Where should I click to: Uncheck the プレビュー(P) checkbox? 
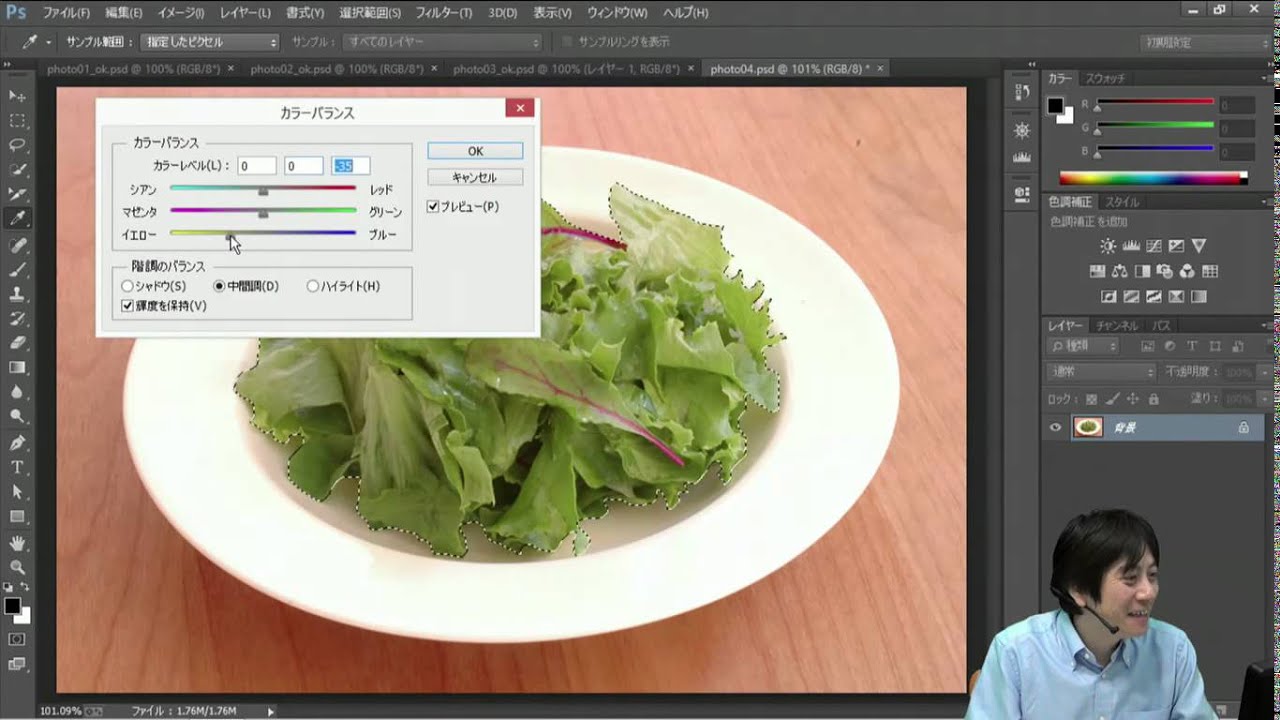[433, 207]
